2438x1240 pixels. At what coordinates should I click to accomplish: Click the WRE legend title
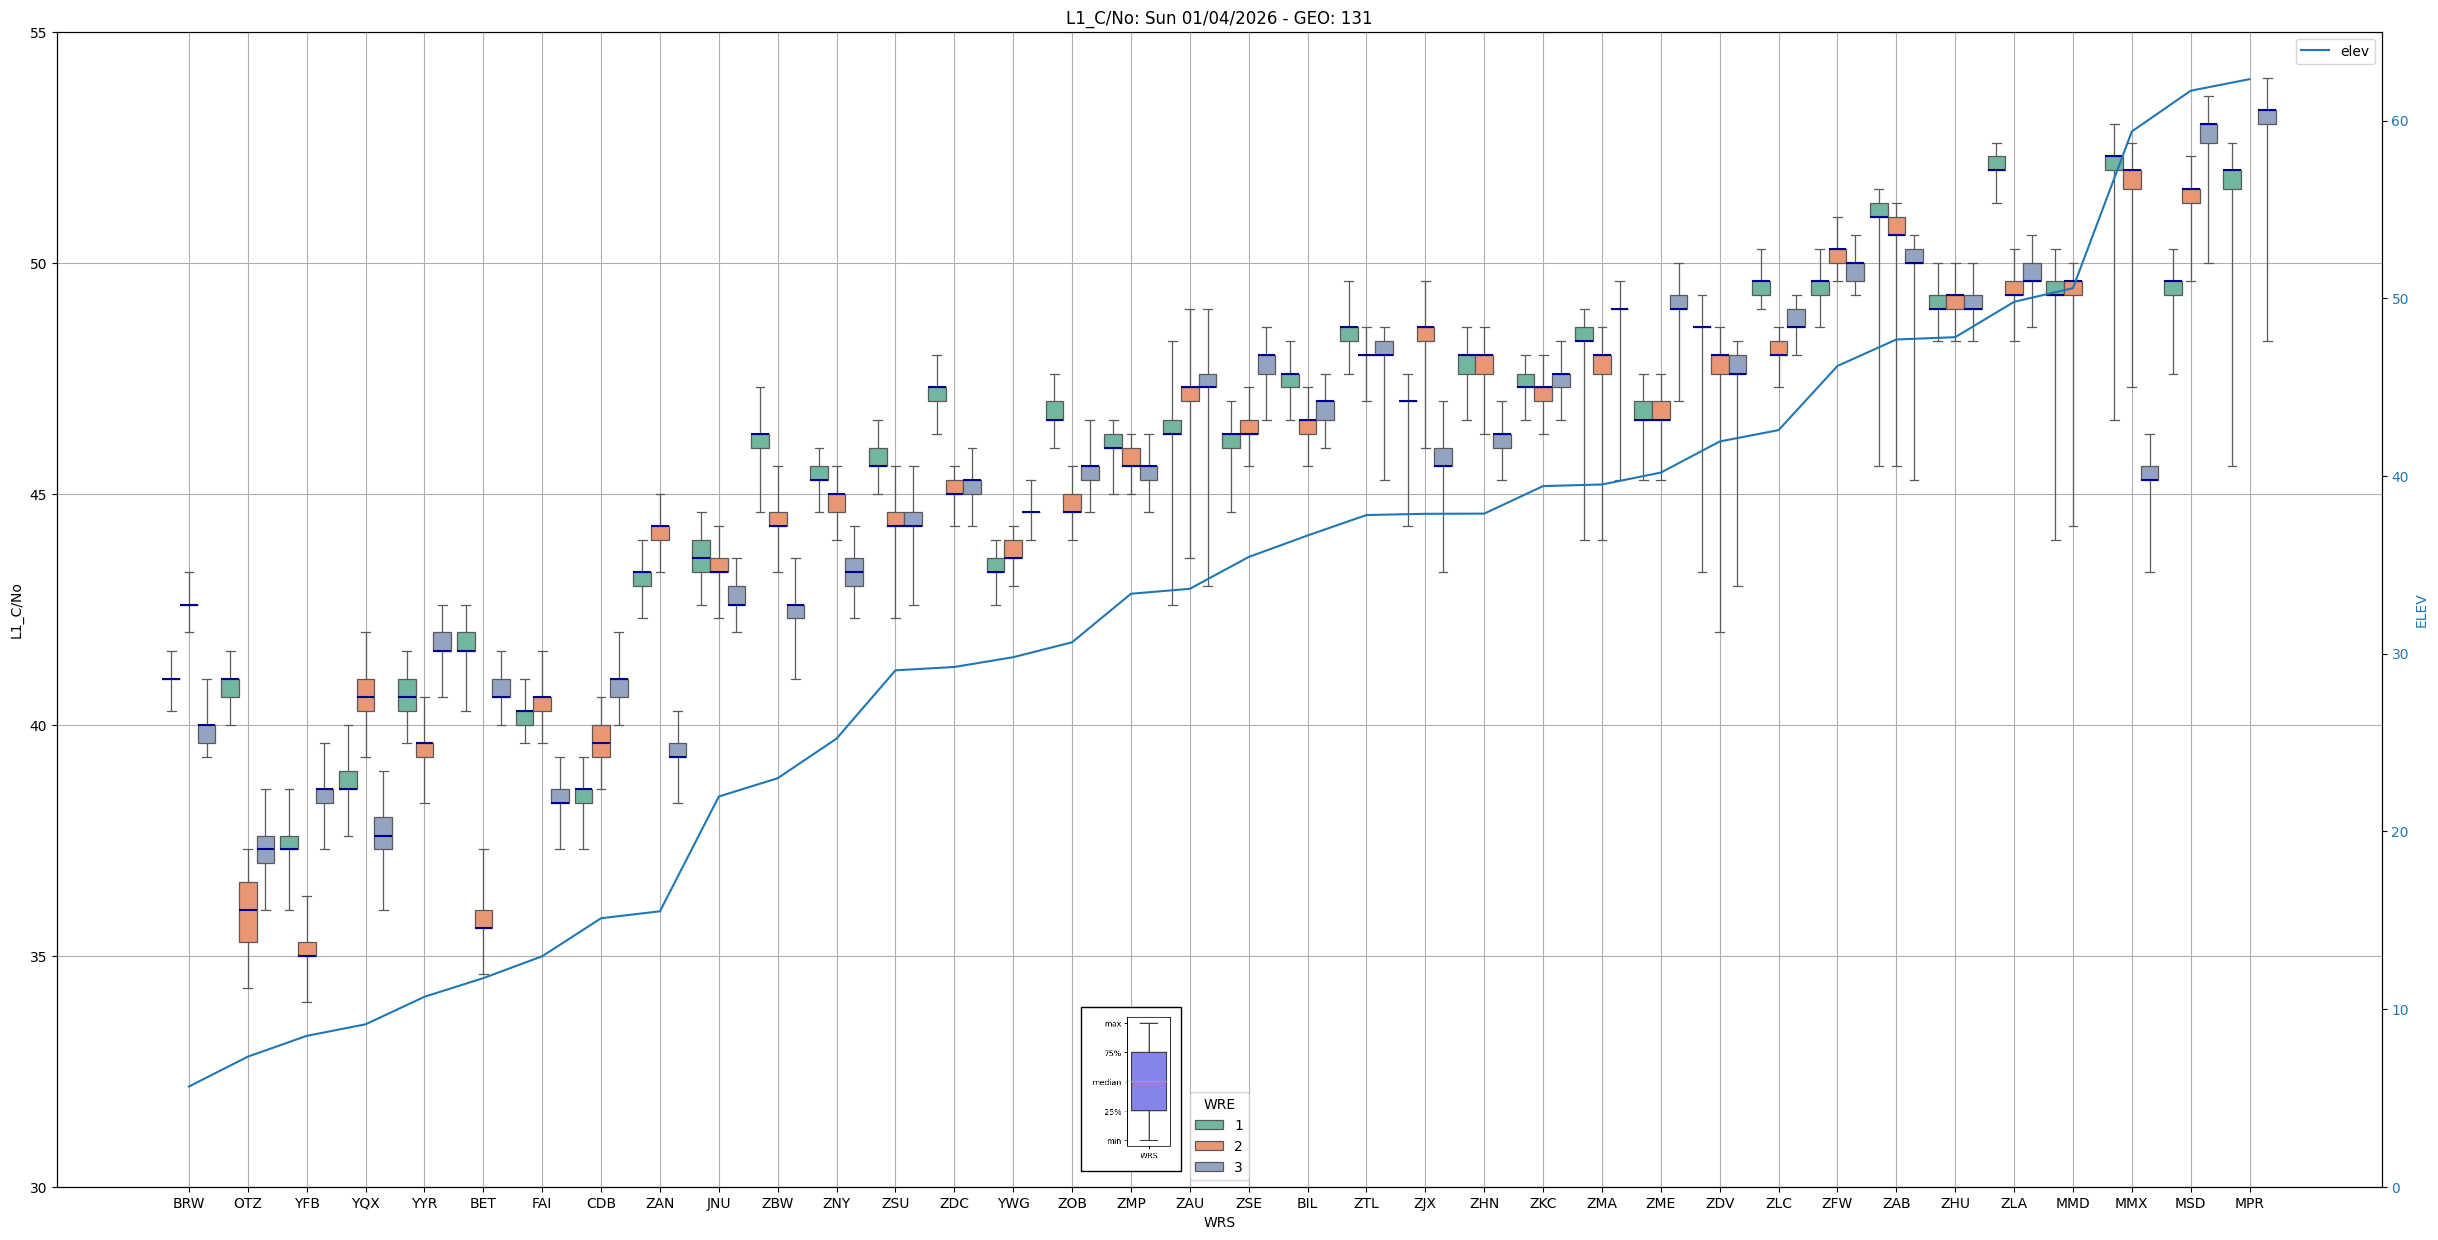1218,1104
